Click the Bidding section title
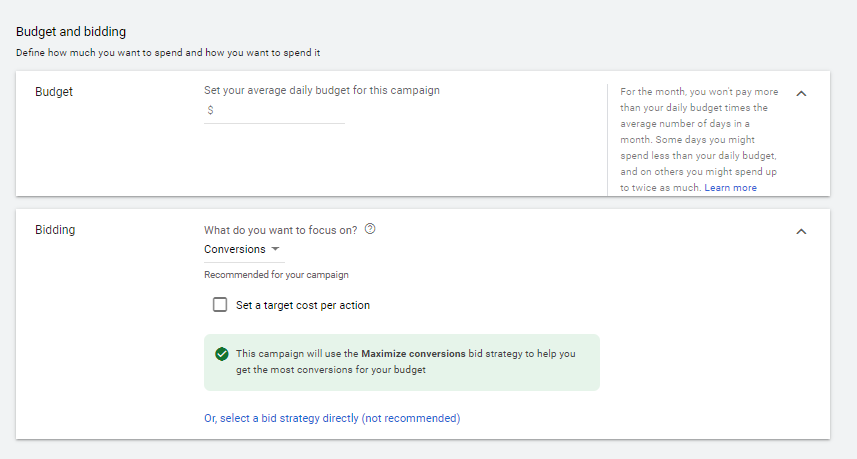Viewport: 857px width, 459px height. [x=55, y=229]
